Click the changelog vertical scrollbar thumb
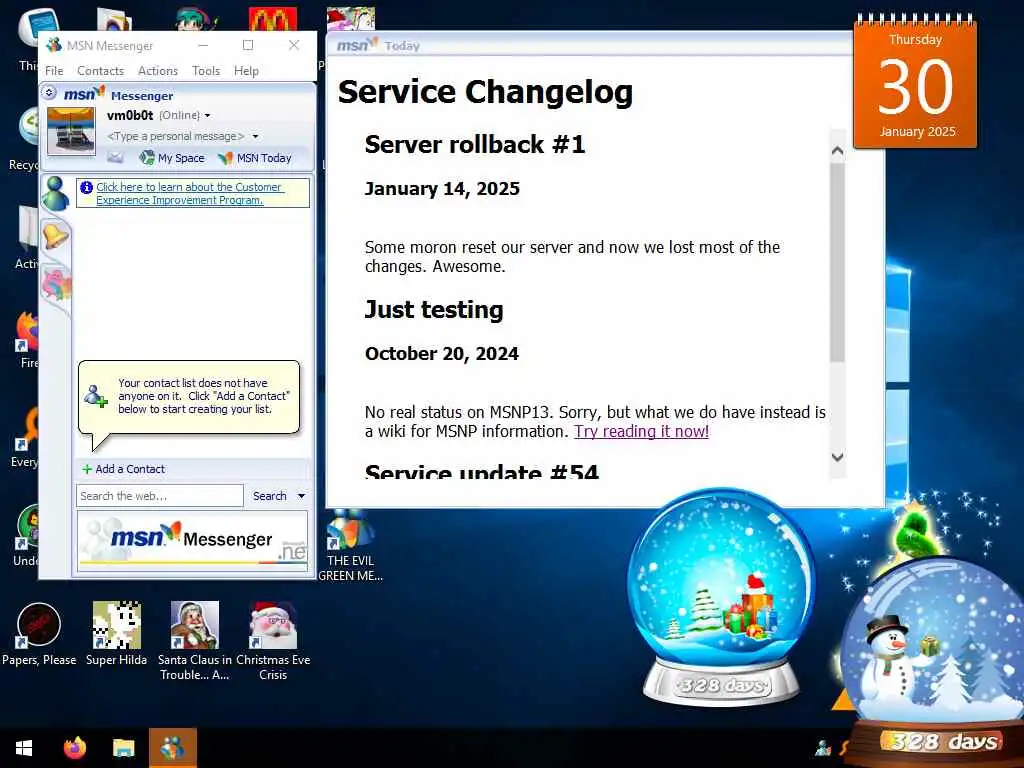This screenshot has width=1024, height=768. point(837,261)
